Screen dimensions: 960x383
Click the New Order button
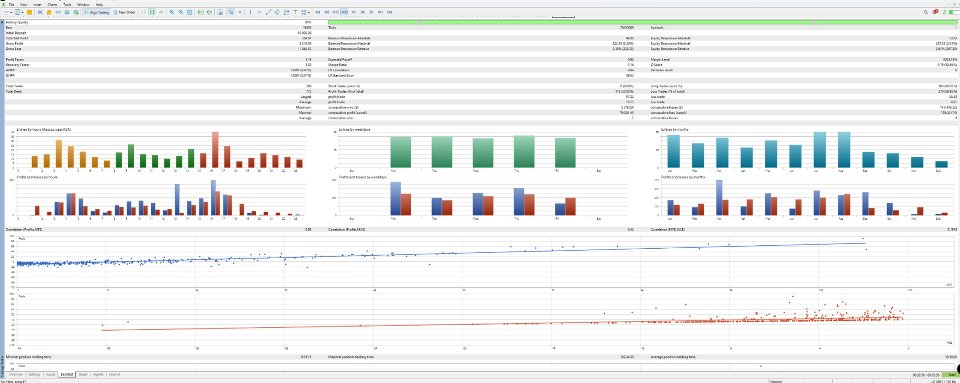[x=124, y=12]
